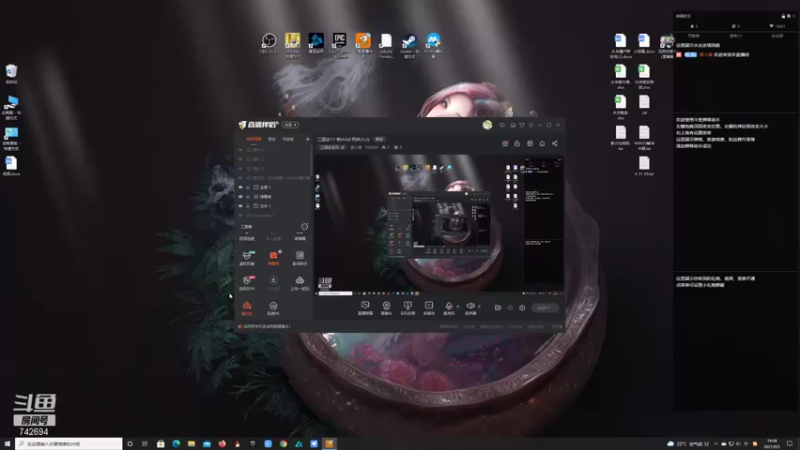Select the 文本 1 source row

pos(273,206)
